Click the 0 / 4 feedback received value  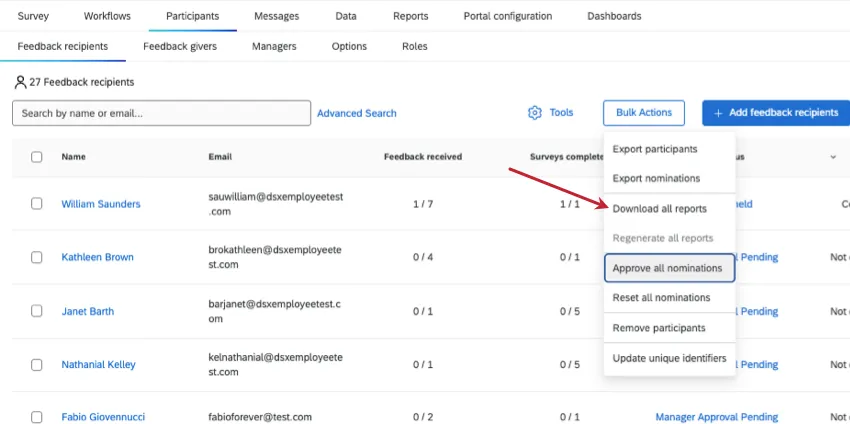[423, 257]
